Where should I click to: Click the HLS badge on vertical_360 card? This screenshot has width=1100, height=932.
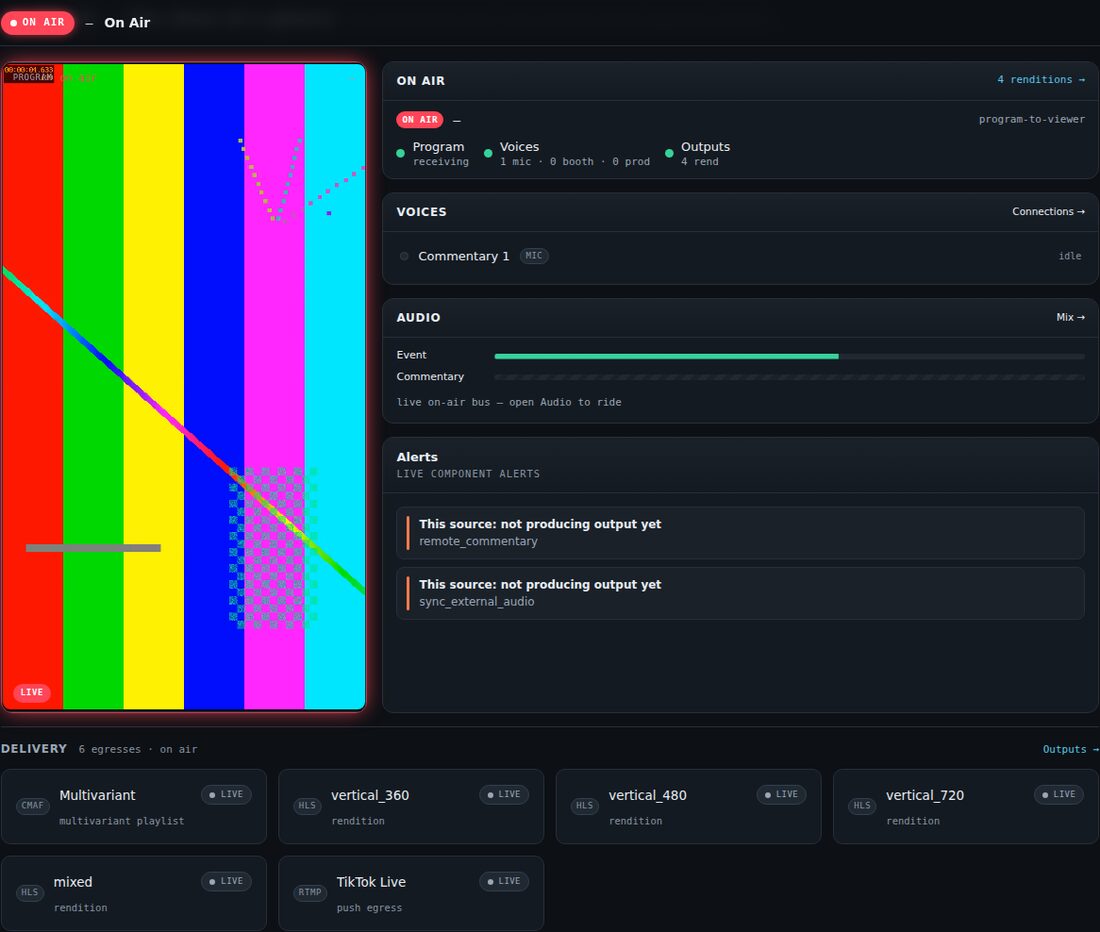pos(307,805)
